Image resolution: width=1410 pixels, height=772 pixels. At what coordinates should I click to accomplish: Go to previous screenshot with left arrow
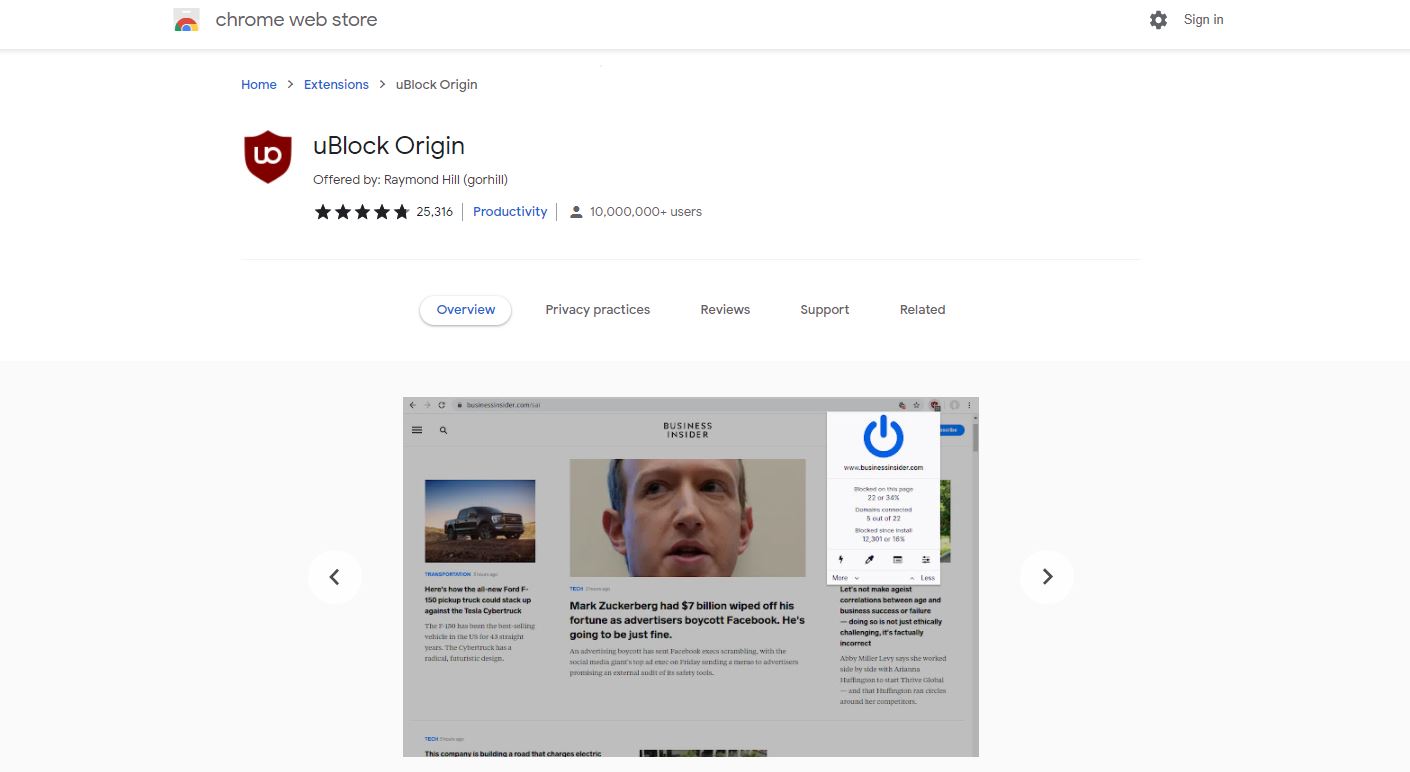click(x=335, y=577)
